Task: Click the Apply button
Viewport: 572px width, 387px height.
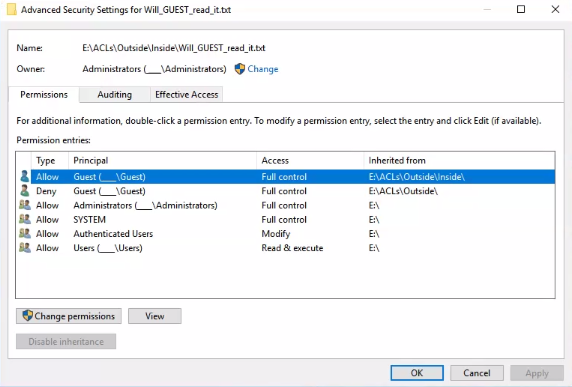Action: click(537, 373)
